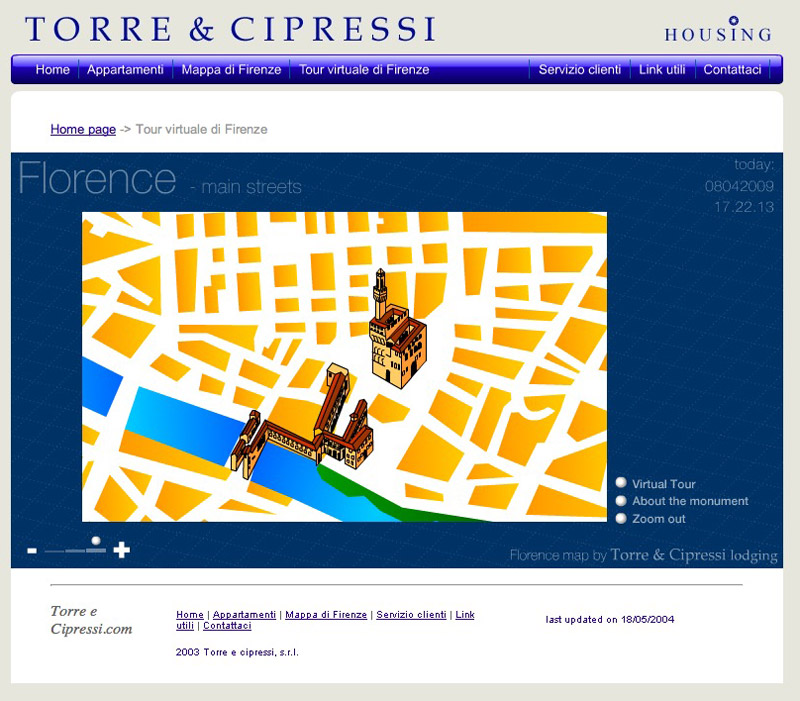Viewport: 800px width, 701px height.
Task: Click the footer Appartamenti link
Action: tap(244, 615)
